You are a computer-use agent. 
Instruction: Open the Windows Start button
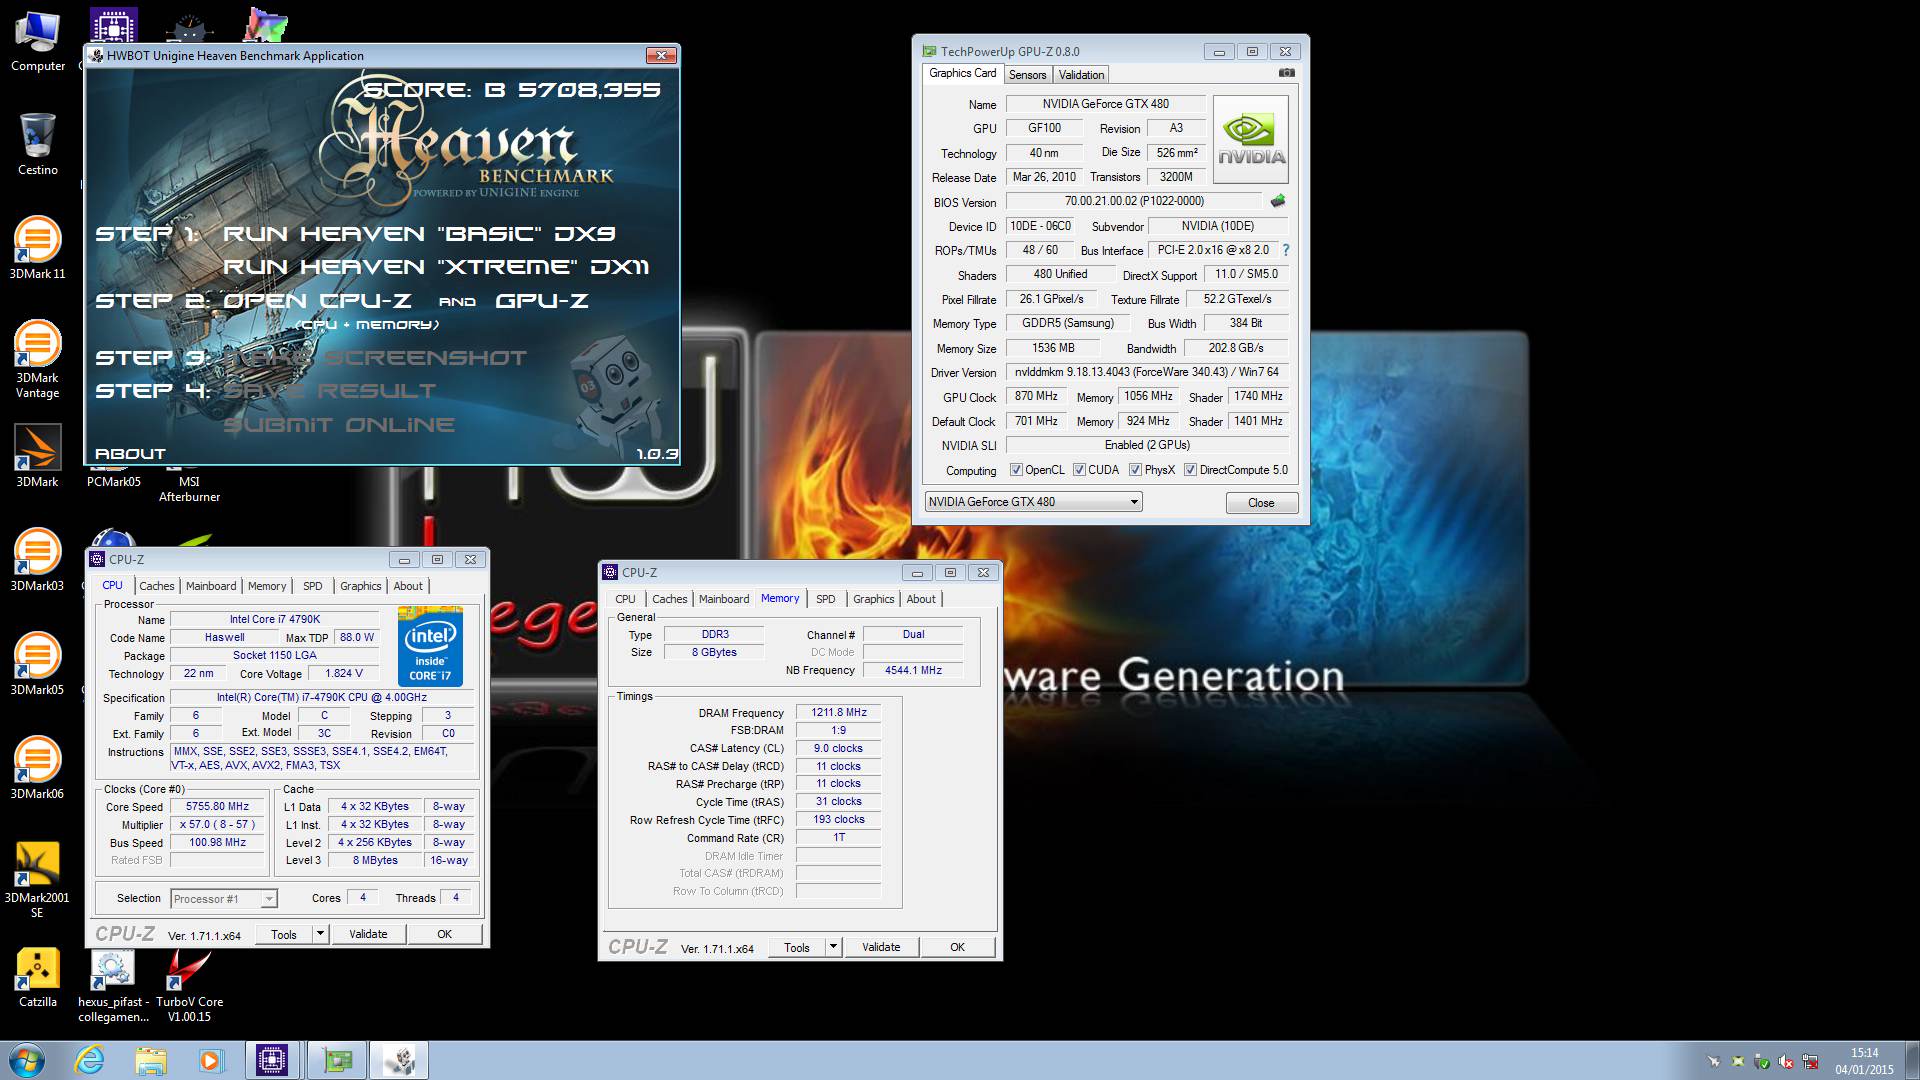(27, 1060)
